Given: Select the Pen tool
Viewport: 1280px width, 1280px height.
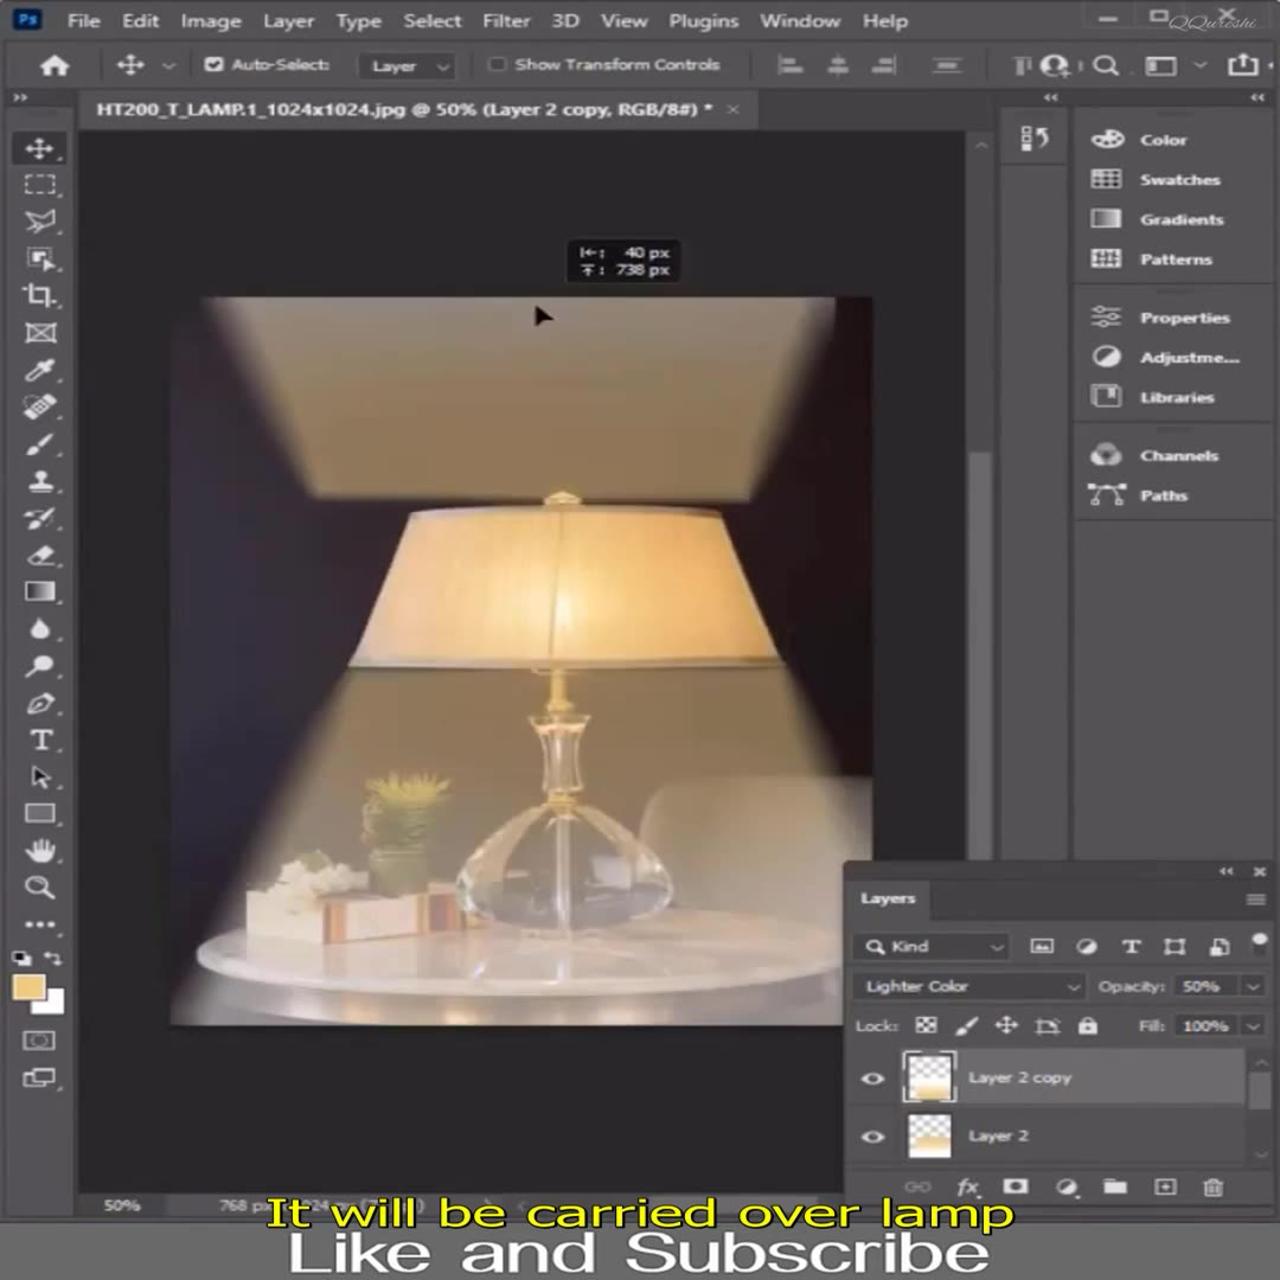Looking at the screenshot, I should 40,703.
